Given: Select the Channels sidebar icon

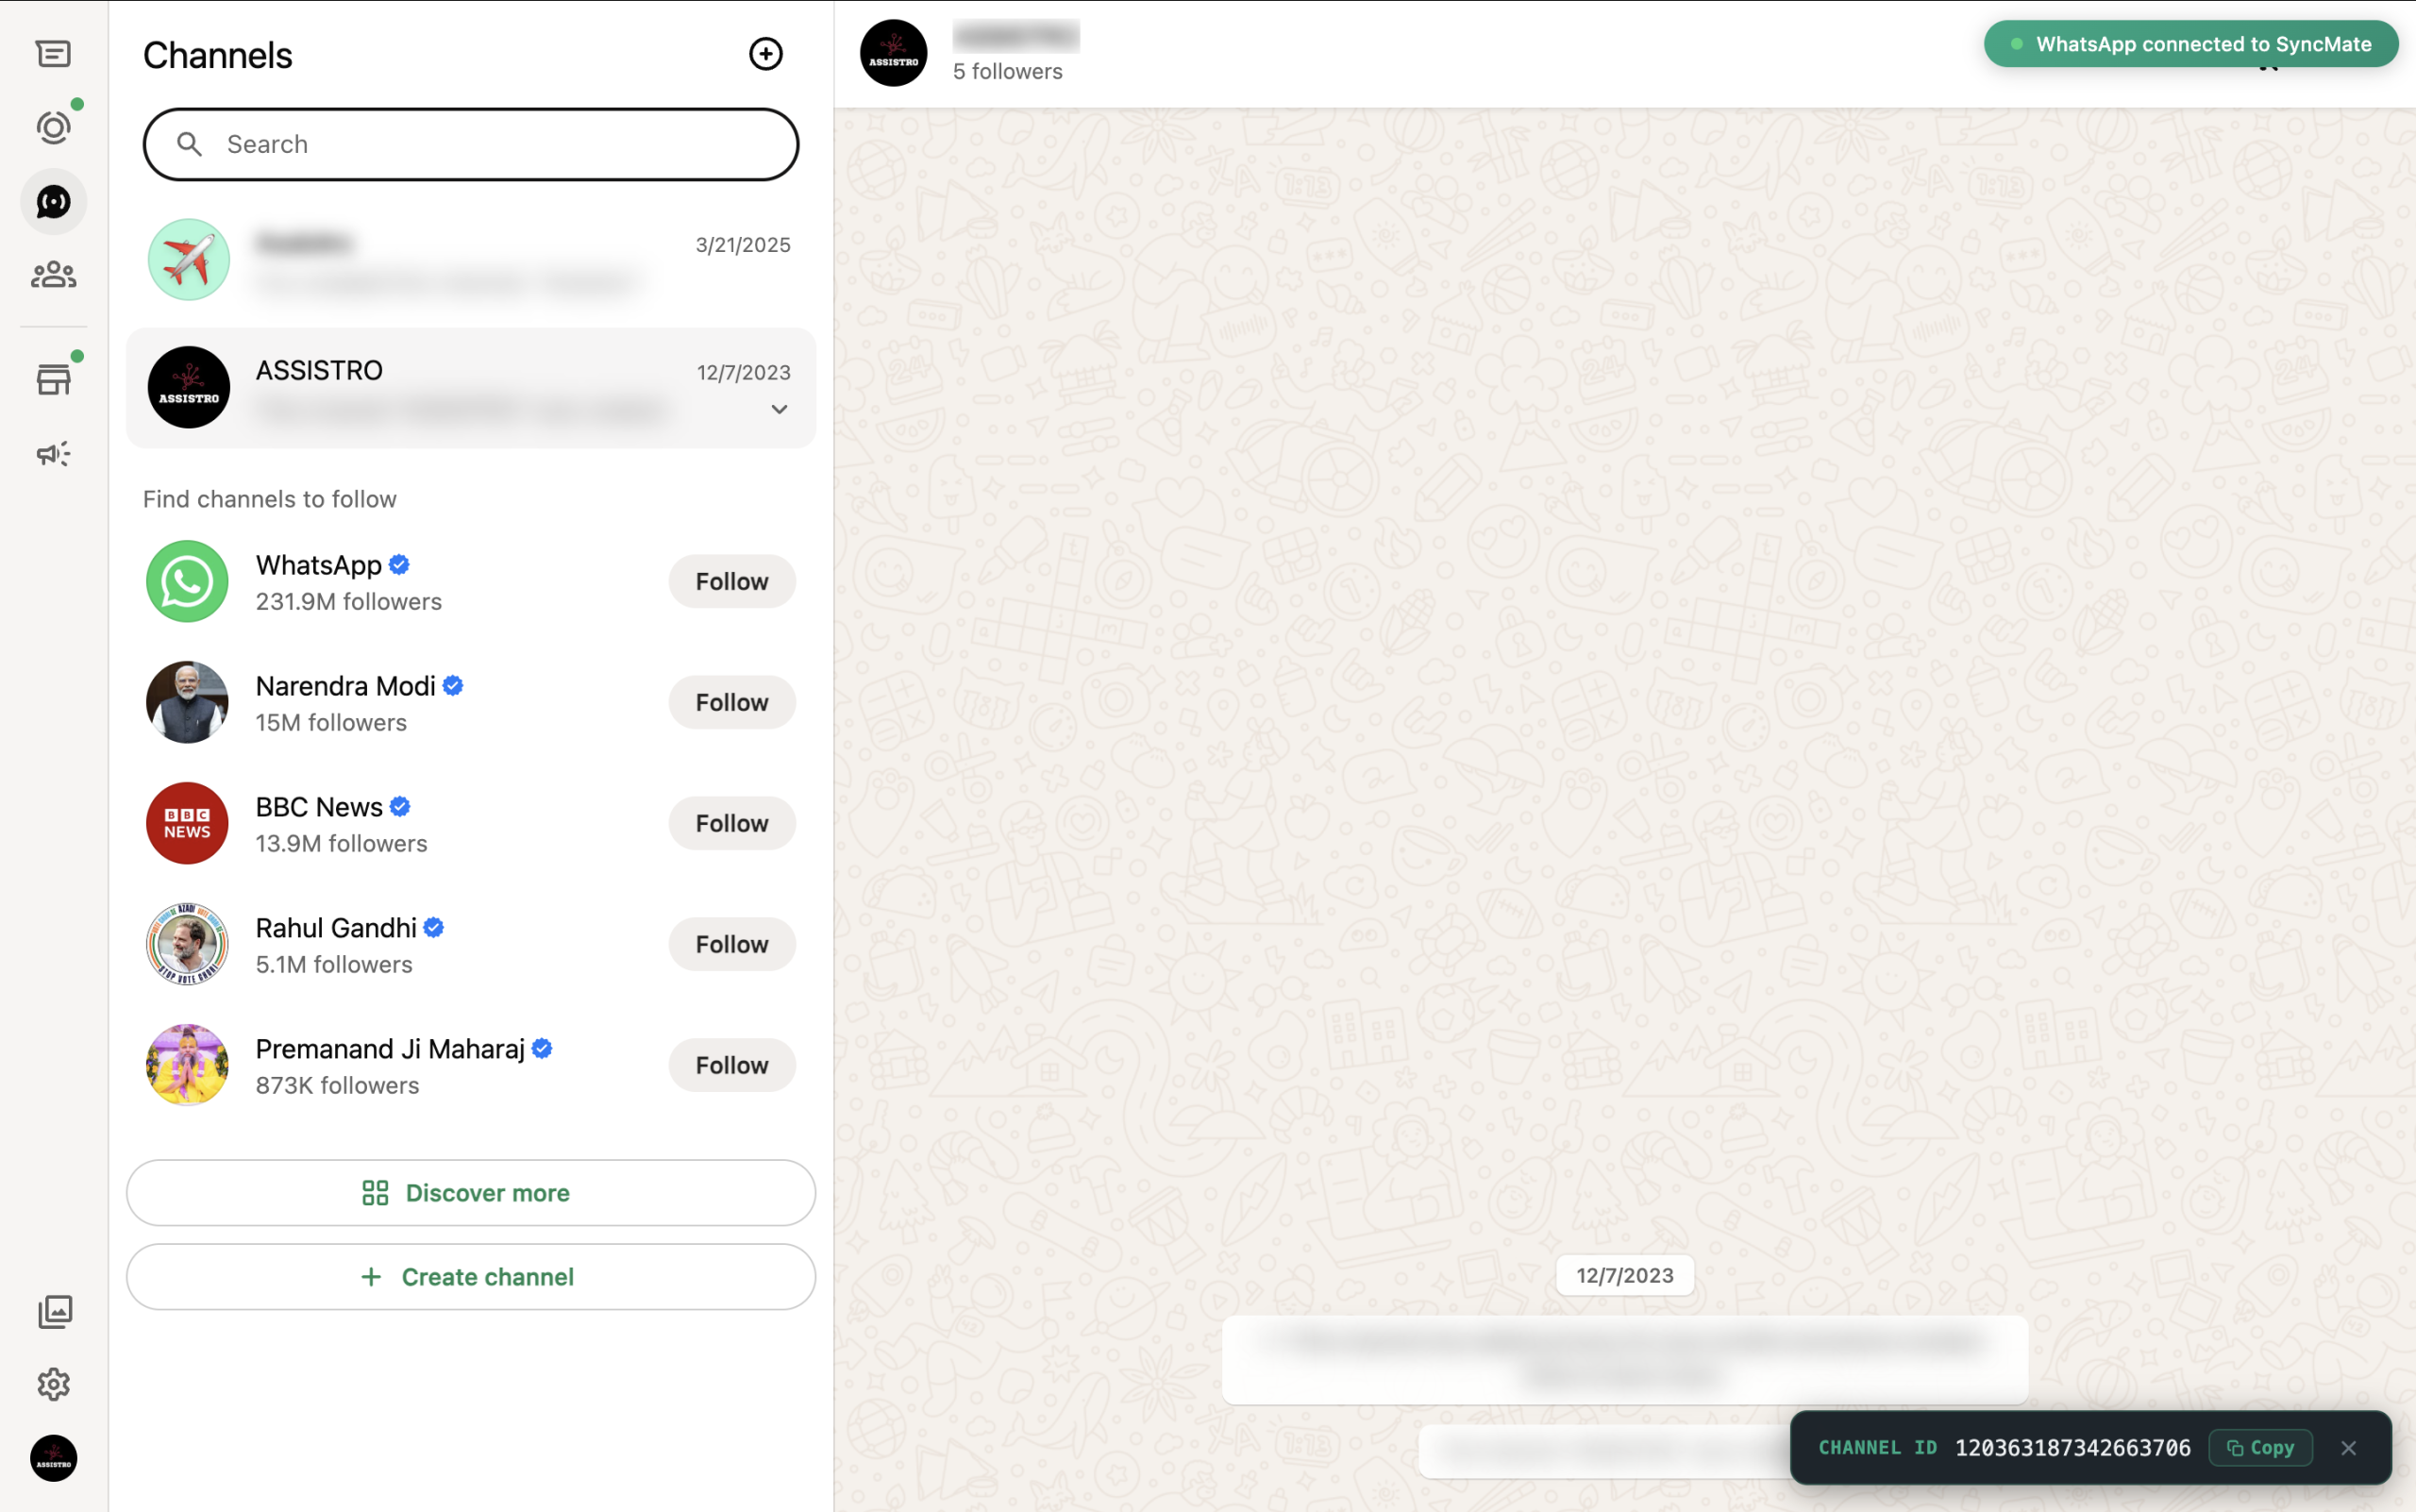Looking at the screenshot, I should click(53, 202).
